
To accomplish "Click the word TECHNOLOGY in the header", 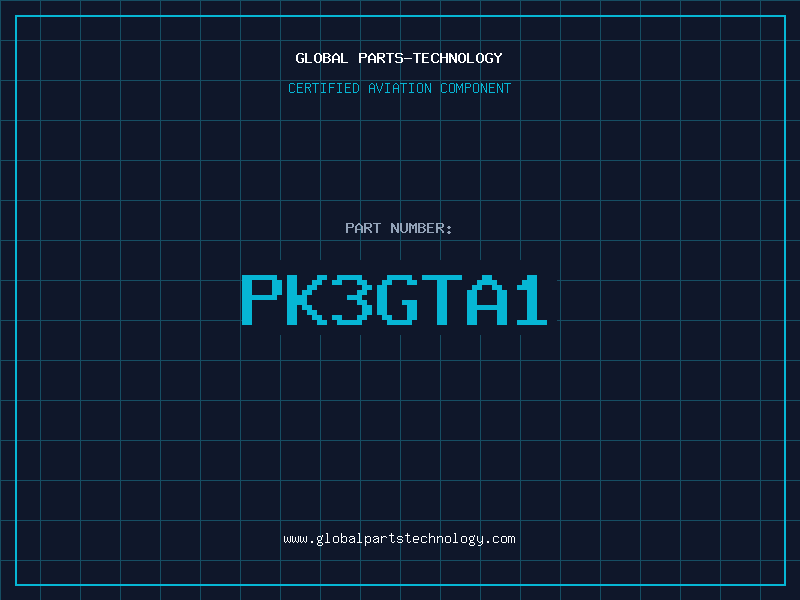I will pos(458,58).
